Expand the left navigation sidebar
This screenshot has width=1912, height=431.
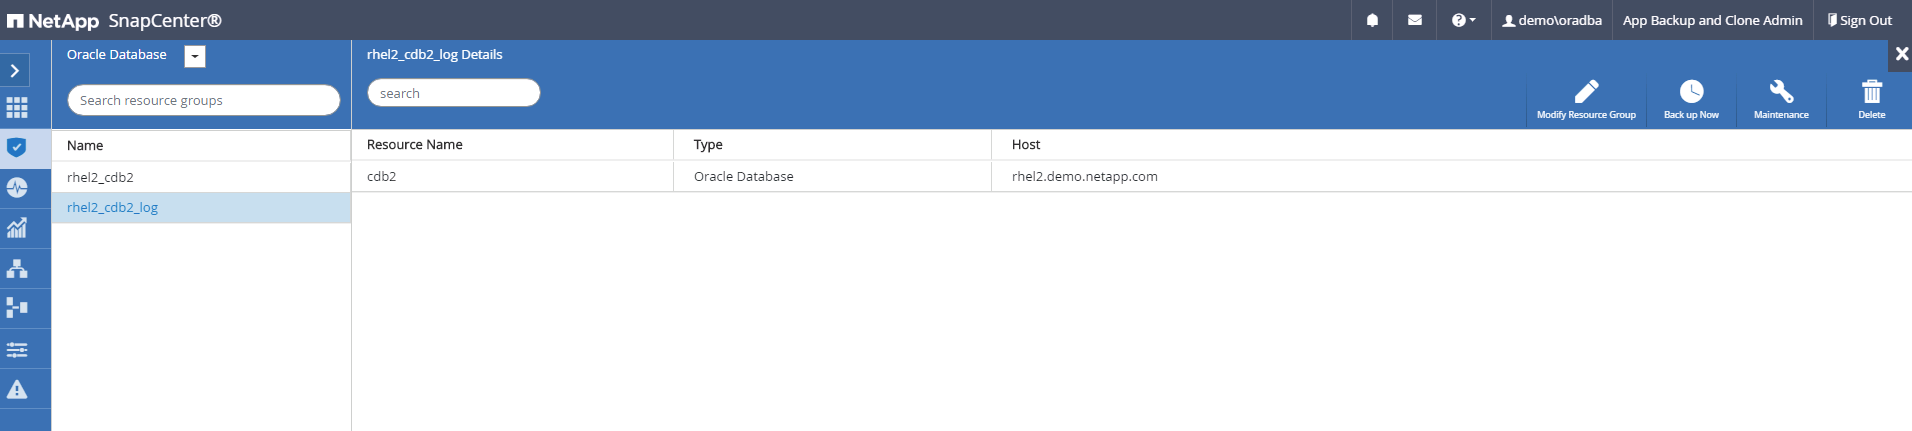pyautogui.click(x=15, y=70)
